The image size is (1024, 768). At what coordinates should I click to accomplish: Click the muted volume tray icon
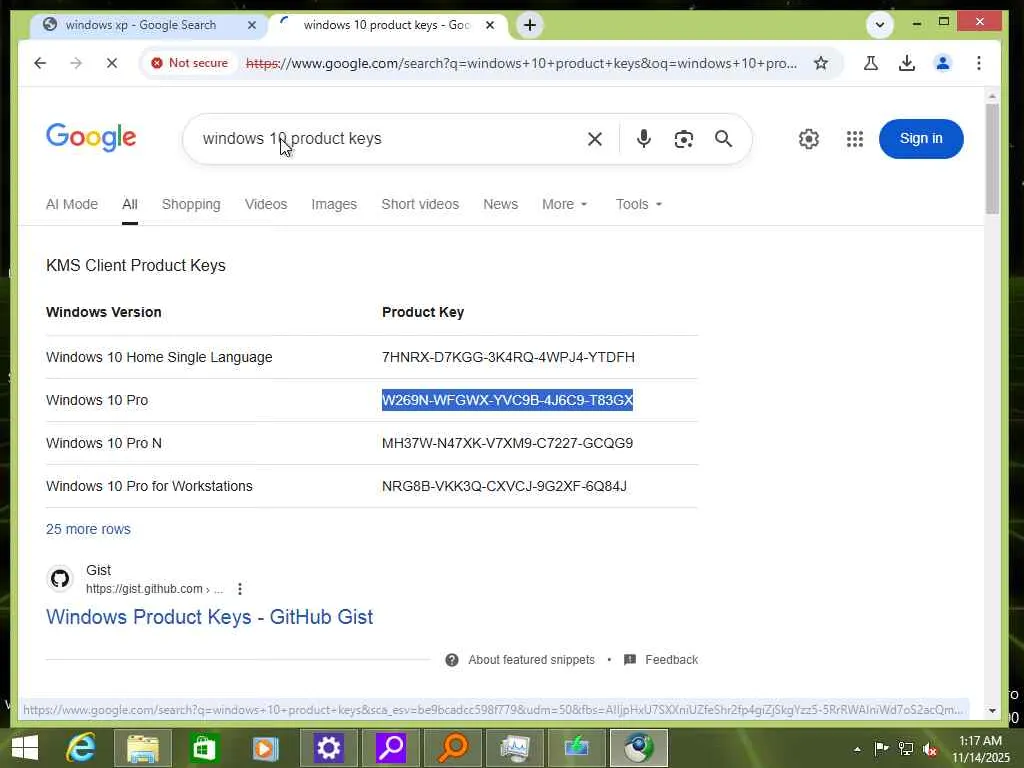point(930,749)
